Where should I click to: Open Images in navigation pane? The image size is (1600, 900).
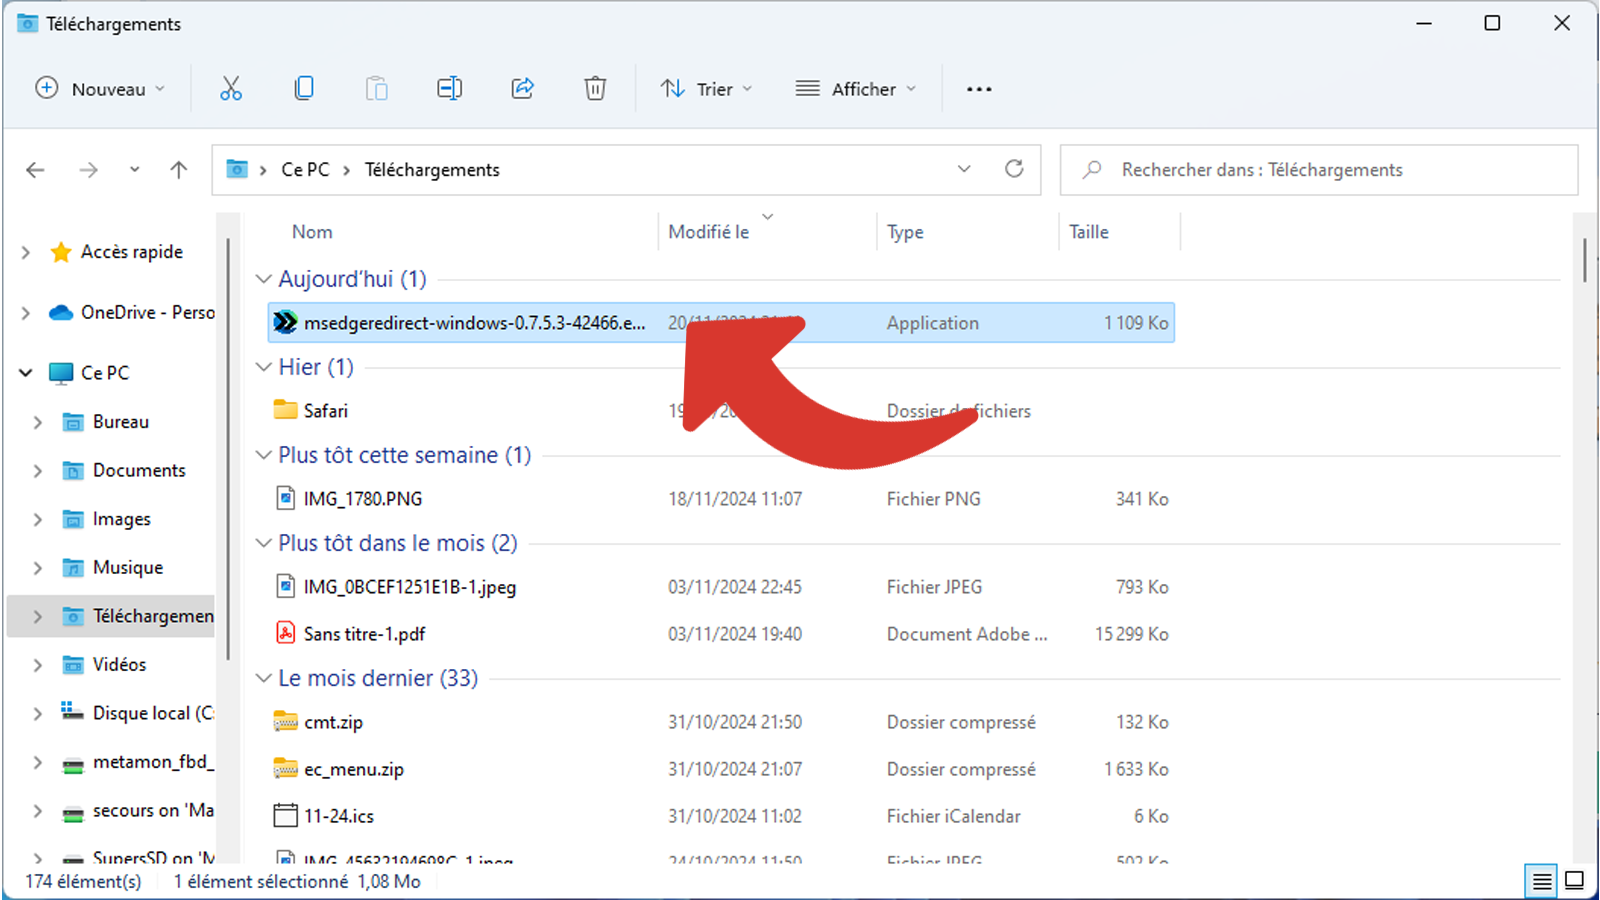[122, 519]
